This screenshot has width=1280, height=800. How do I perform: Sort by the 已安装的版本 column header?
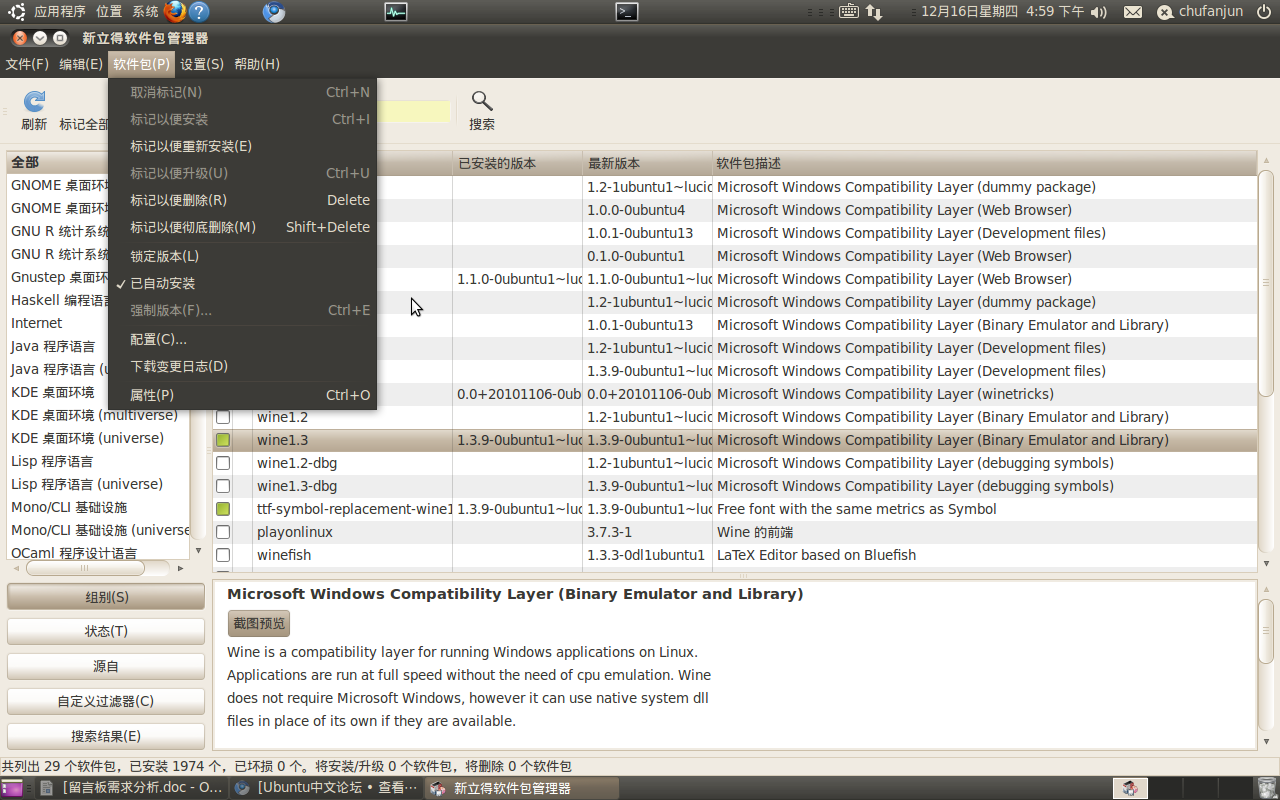click(x=517, y=163)
